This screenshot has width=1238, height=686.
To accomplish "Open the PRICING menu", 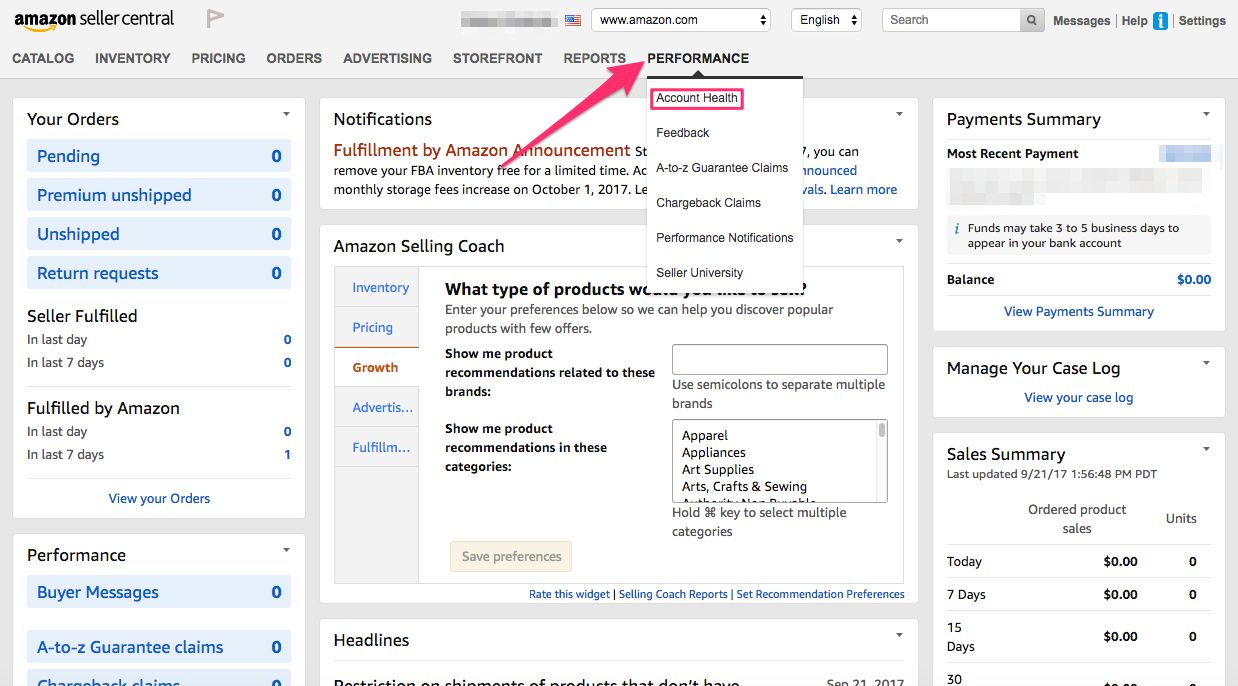I will (219, 58).
